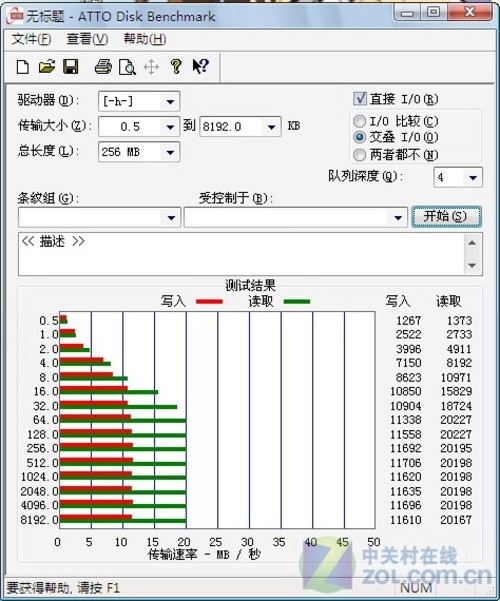The image size is (500, 601).
Task: Close the ATTO Disk Benchmark window
Action: tap(470, 13)
